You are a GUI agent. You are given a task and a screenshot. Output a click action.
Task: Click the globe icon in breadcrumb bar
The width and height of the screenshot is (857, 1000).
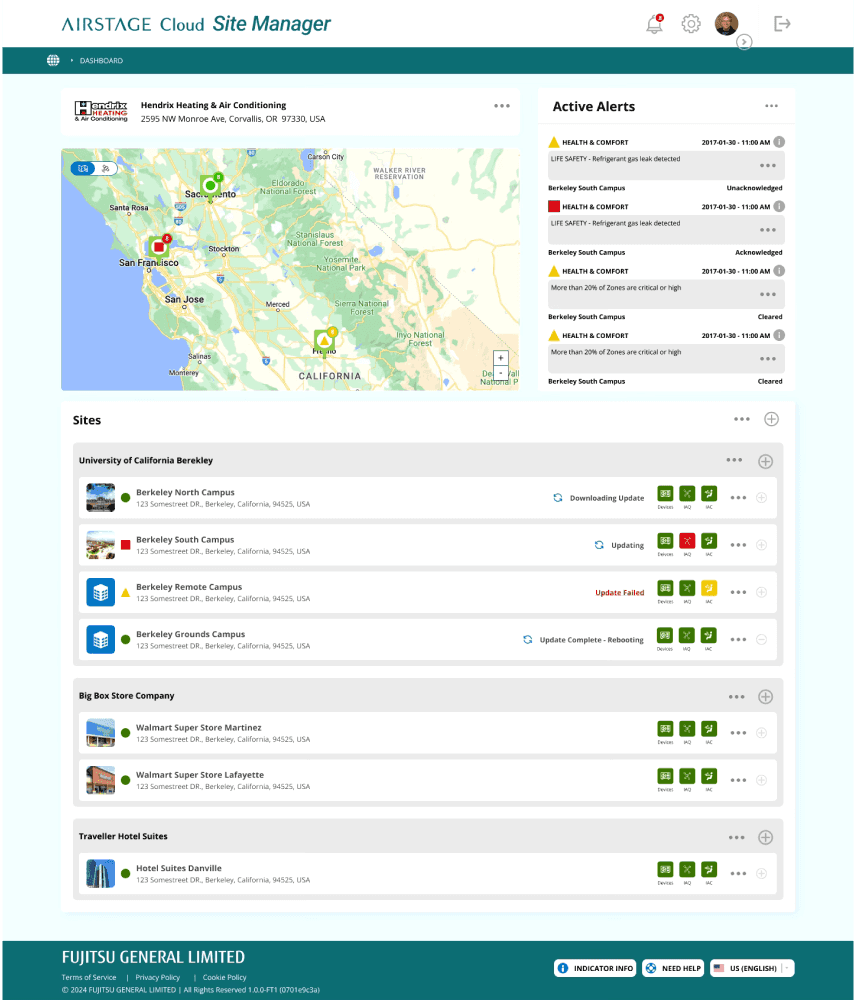coord(53,61)
